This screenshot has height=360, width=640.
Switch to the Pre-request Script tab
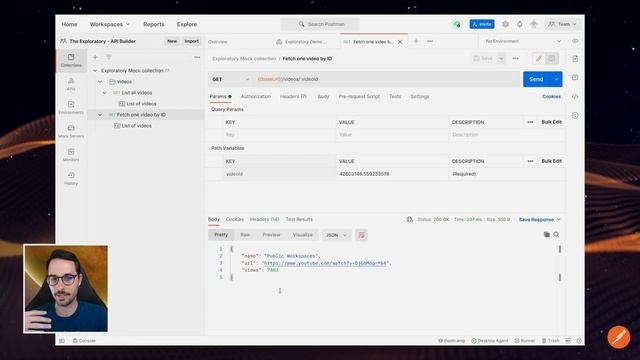tap(359, 97)
